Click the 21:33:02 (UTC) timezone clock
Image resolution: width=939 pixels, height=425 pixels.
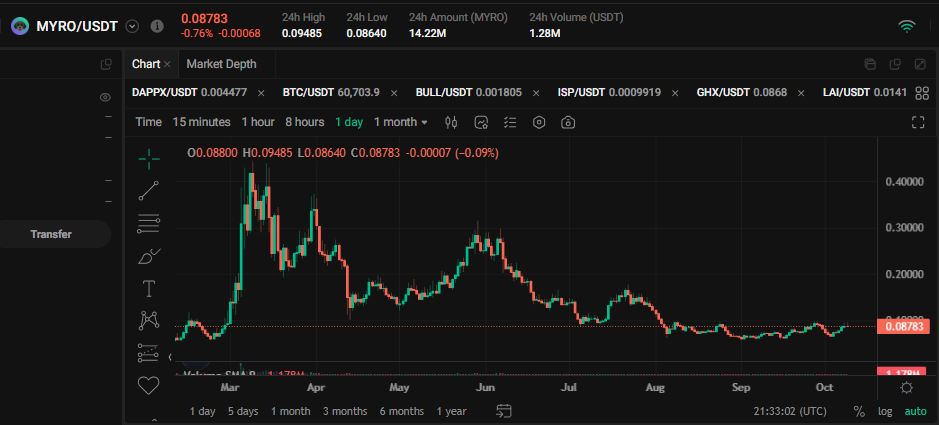point(790,411)
